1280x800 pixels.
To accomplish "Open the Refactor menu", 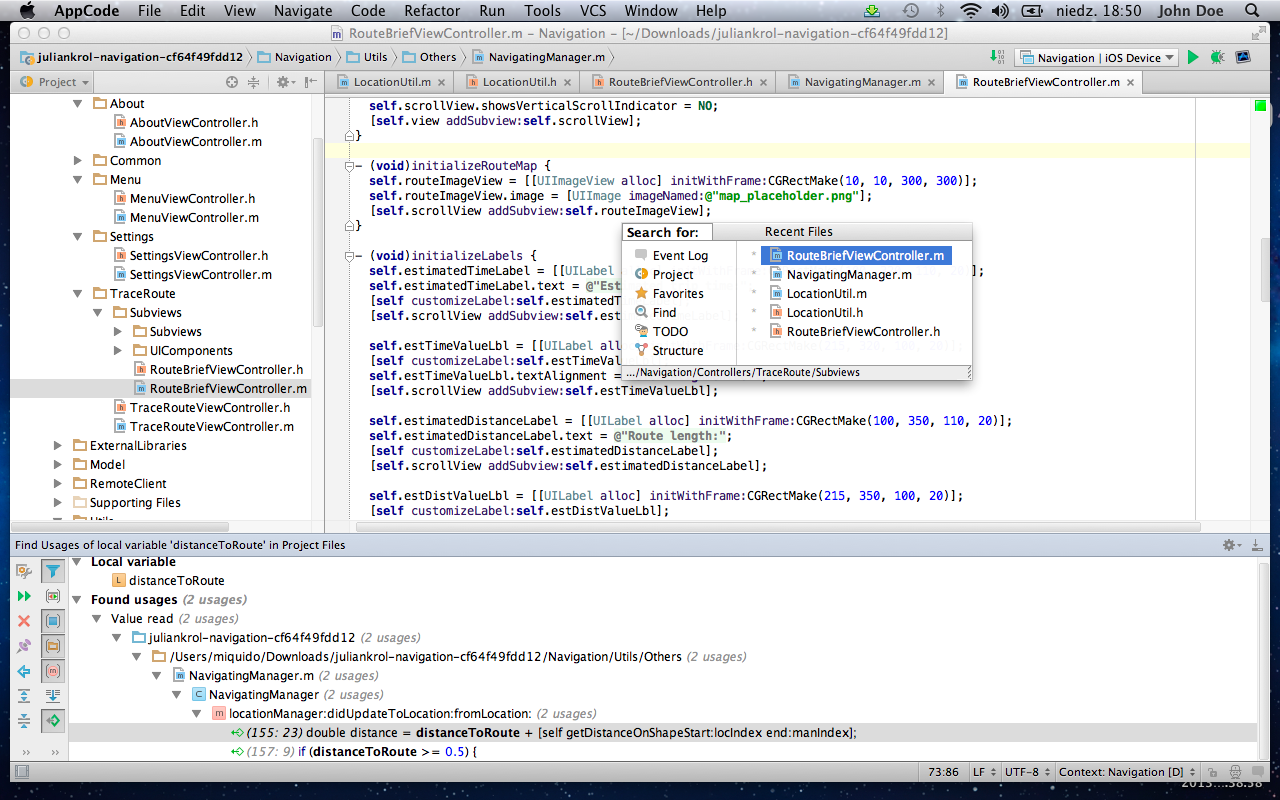I will click(x=432, y=11).
